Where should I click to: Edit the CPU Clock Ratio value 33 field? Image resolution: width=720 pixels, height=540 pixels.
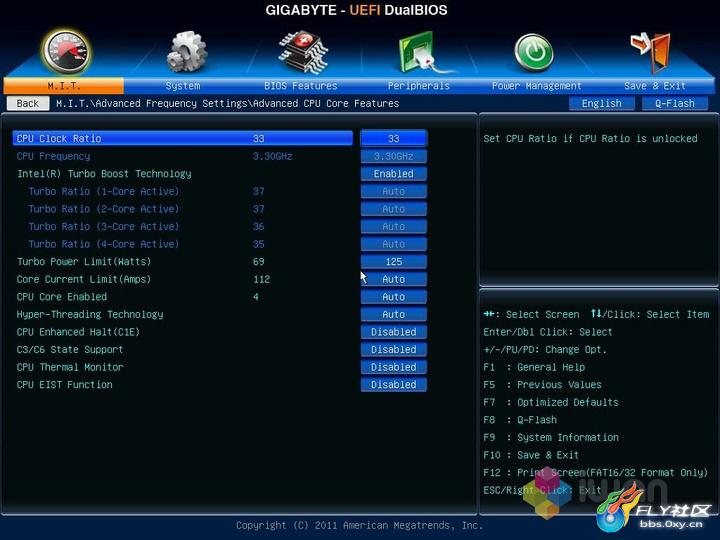394,138
